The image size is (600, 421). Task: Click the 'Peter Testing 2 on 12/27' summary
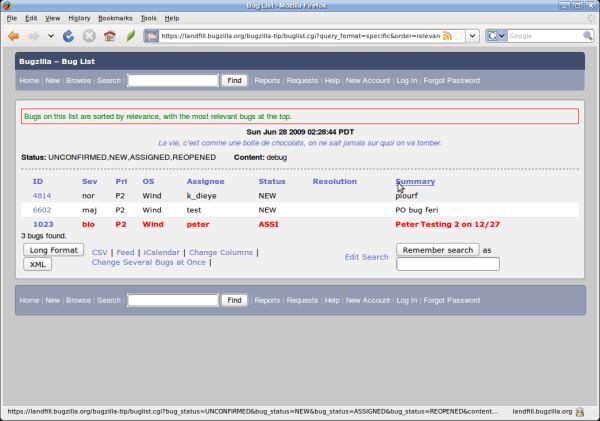click(x=447, y=224)
